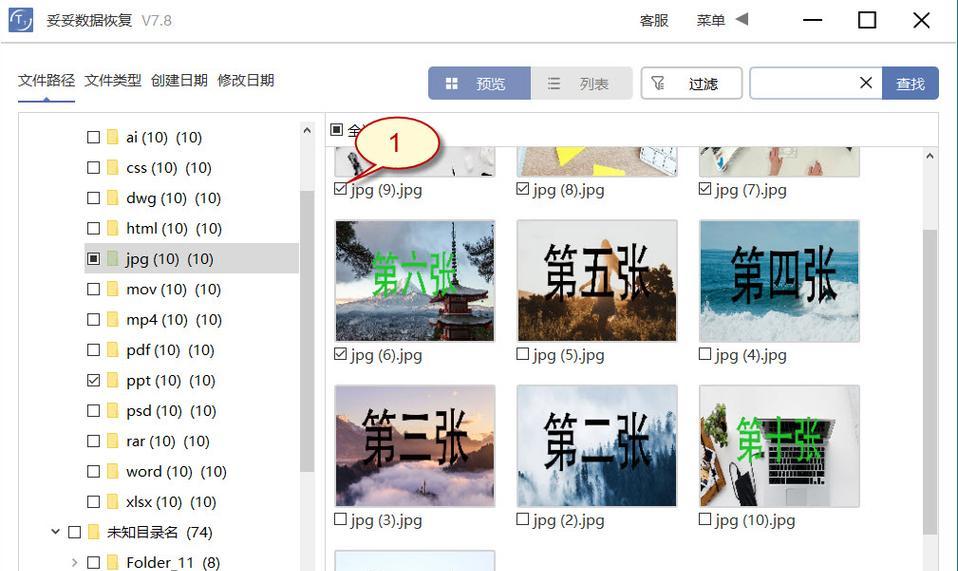Viewport: 958px width, 571px height.
Task: Open the 过滤 filter button
Action: coord(691,83)
